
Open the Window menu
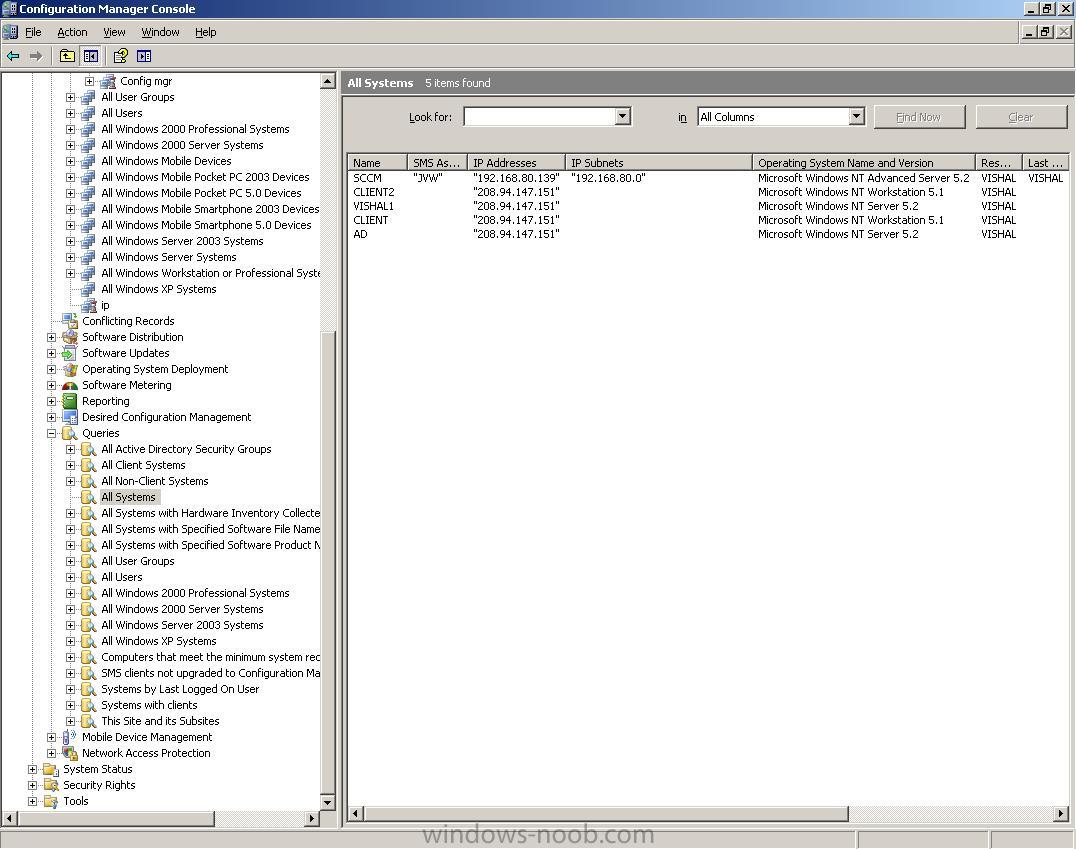tap(160, 32)
